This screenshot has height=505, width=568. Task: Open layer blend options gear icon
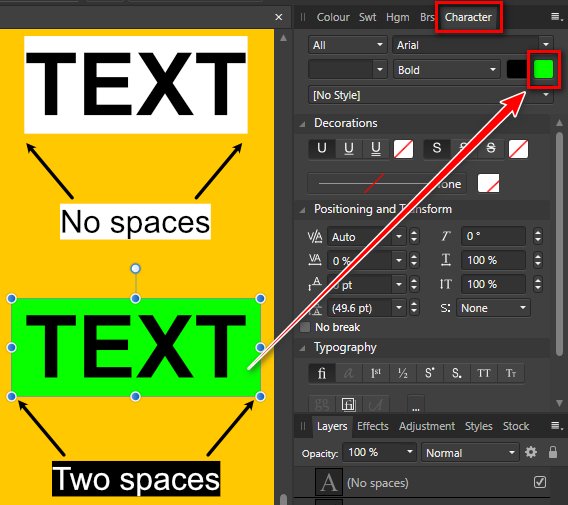[531, 452]
